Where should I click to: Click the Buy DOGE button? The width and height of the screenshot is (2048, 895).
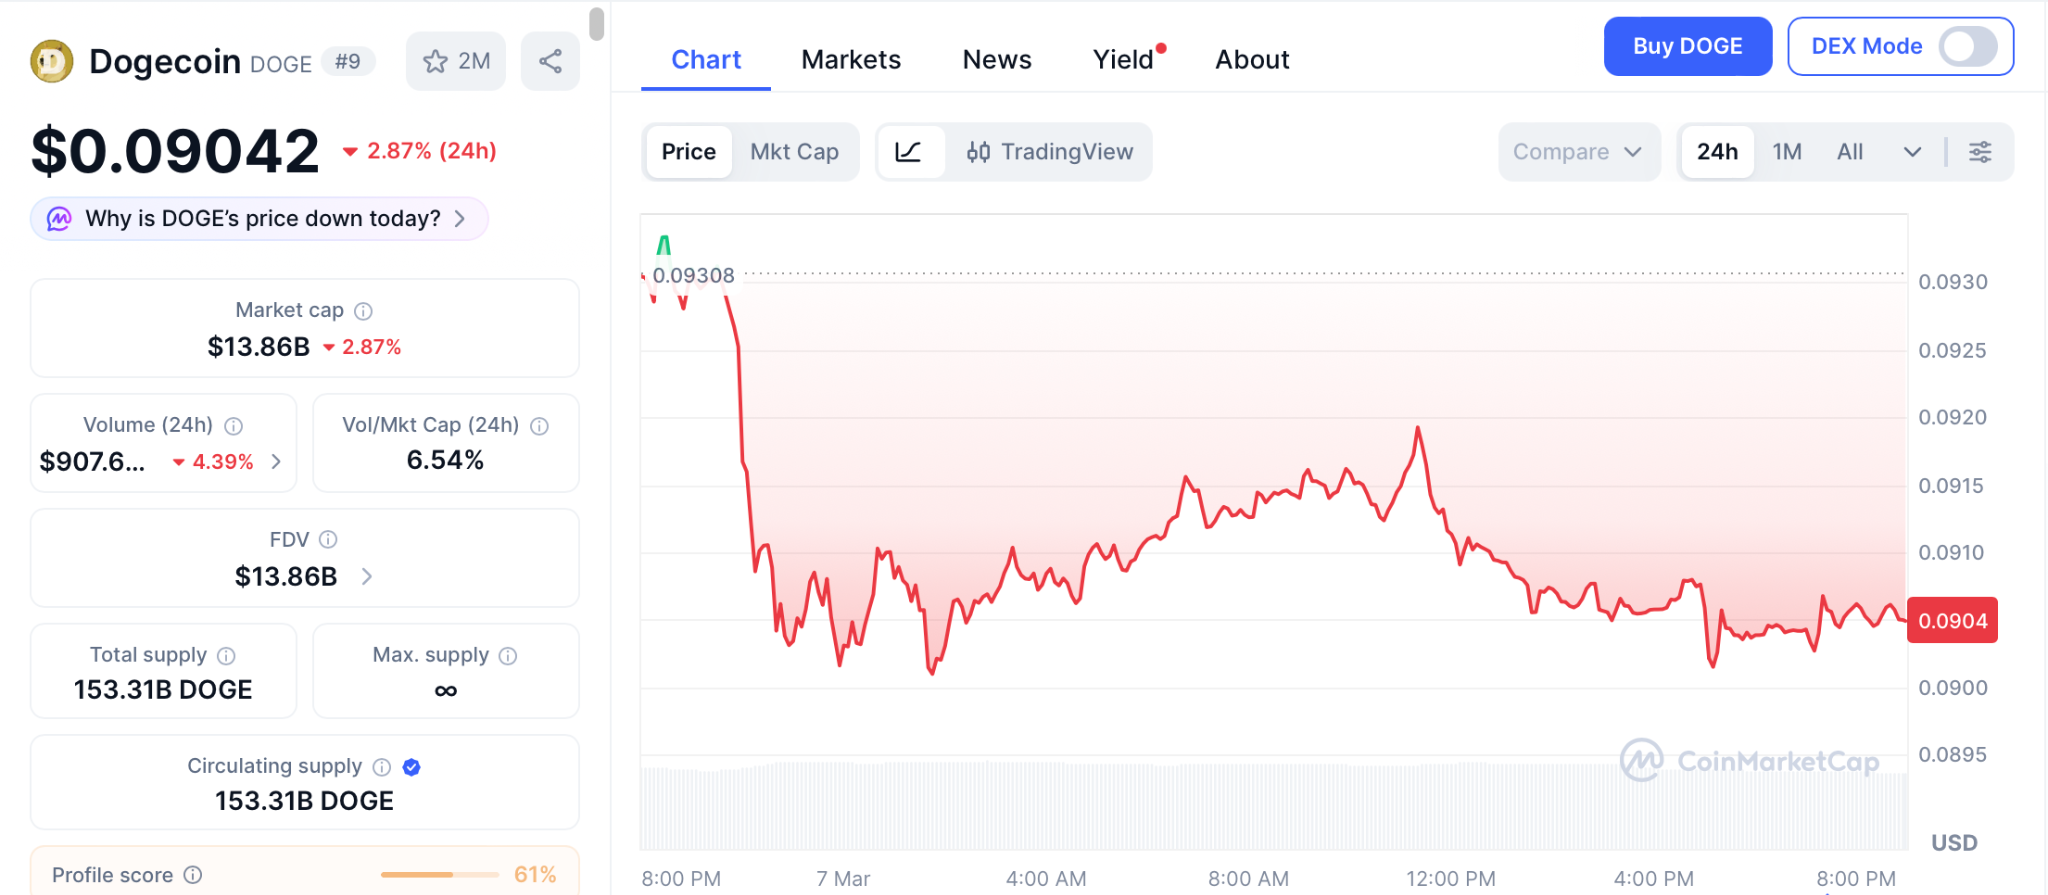point(1687,46)
